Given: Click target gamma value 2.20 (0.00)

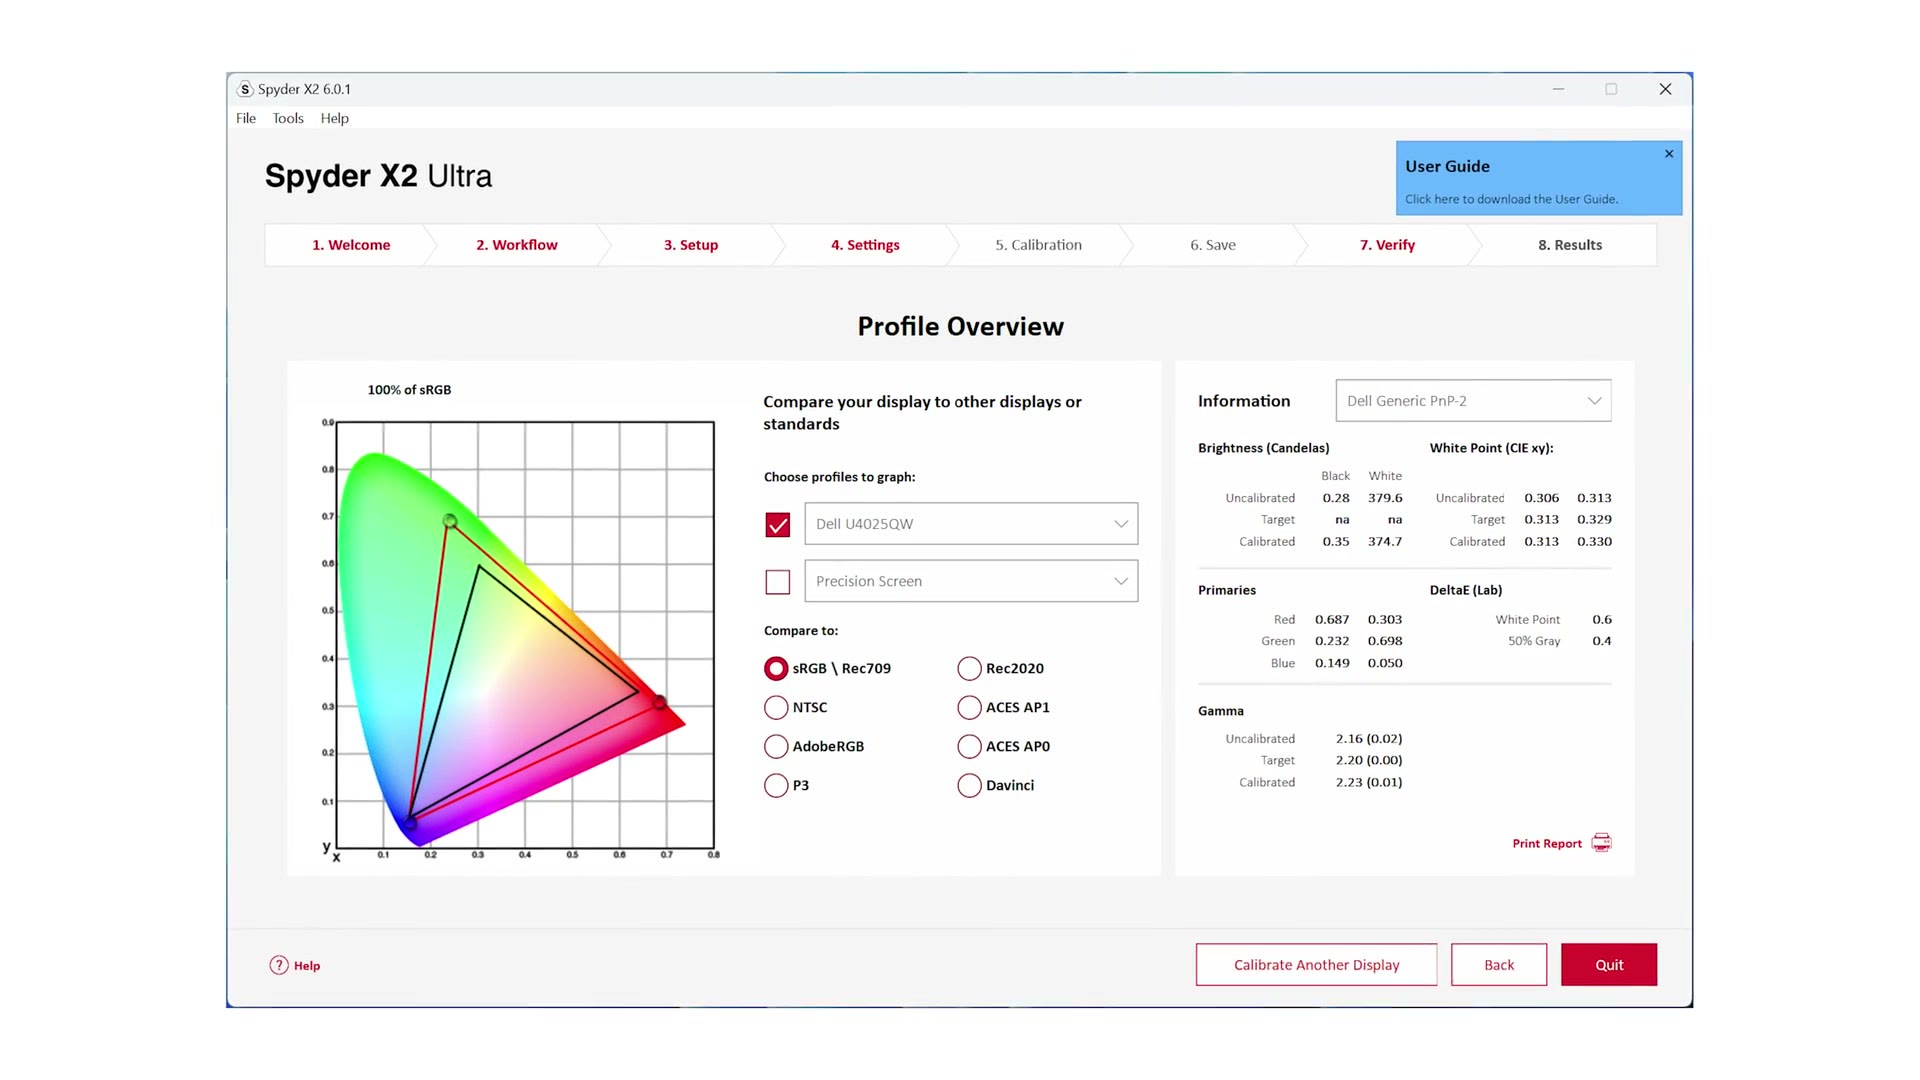Looking at the screenshot, I should (1369, 761).
